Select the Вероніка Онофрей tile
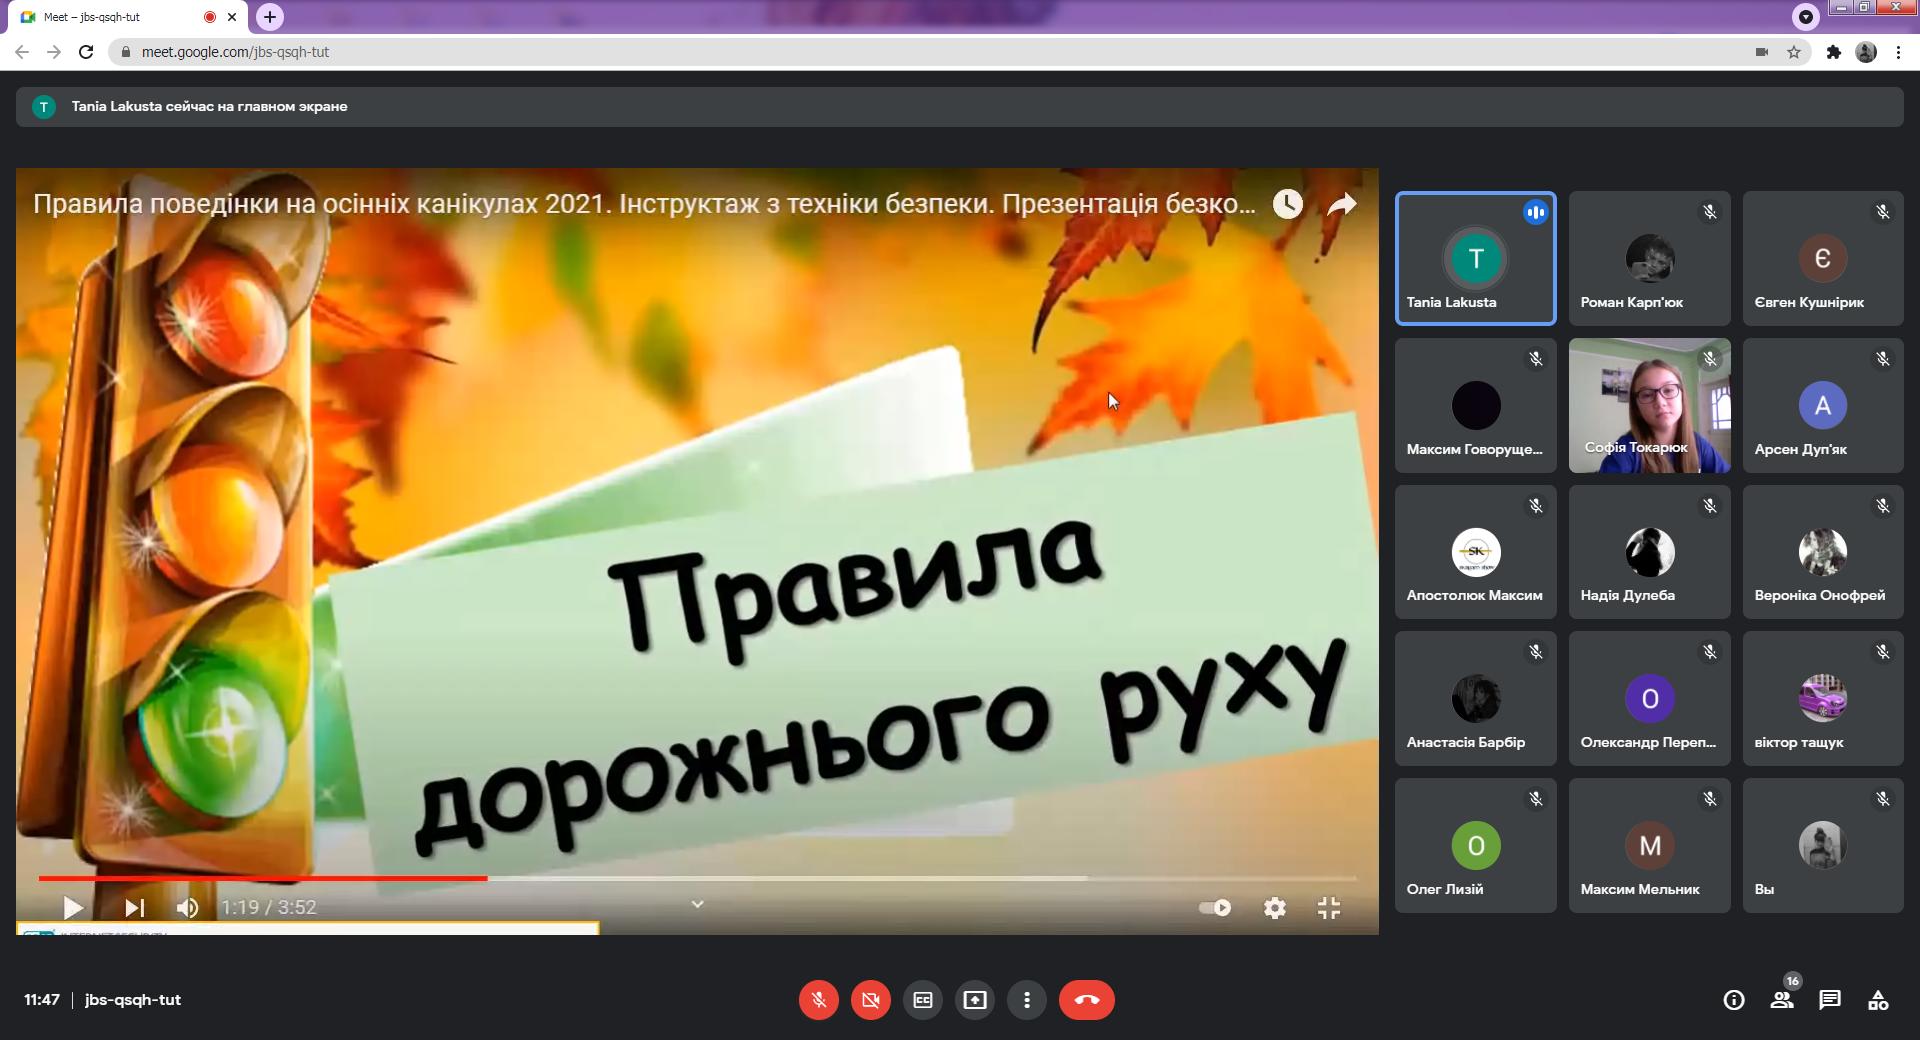The image size is (1920, 1040). click(x=1823, y=552)
